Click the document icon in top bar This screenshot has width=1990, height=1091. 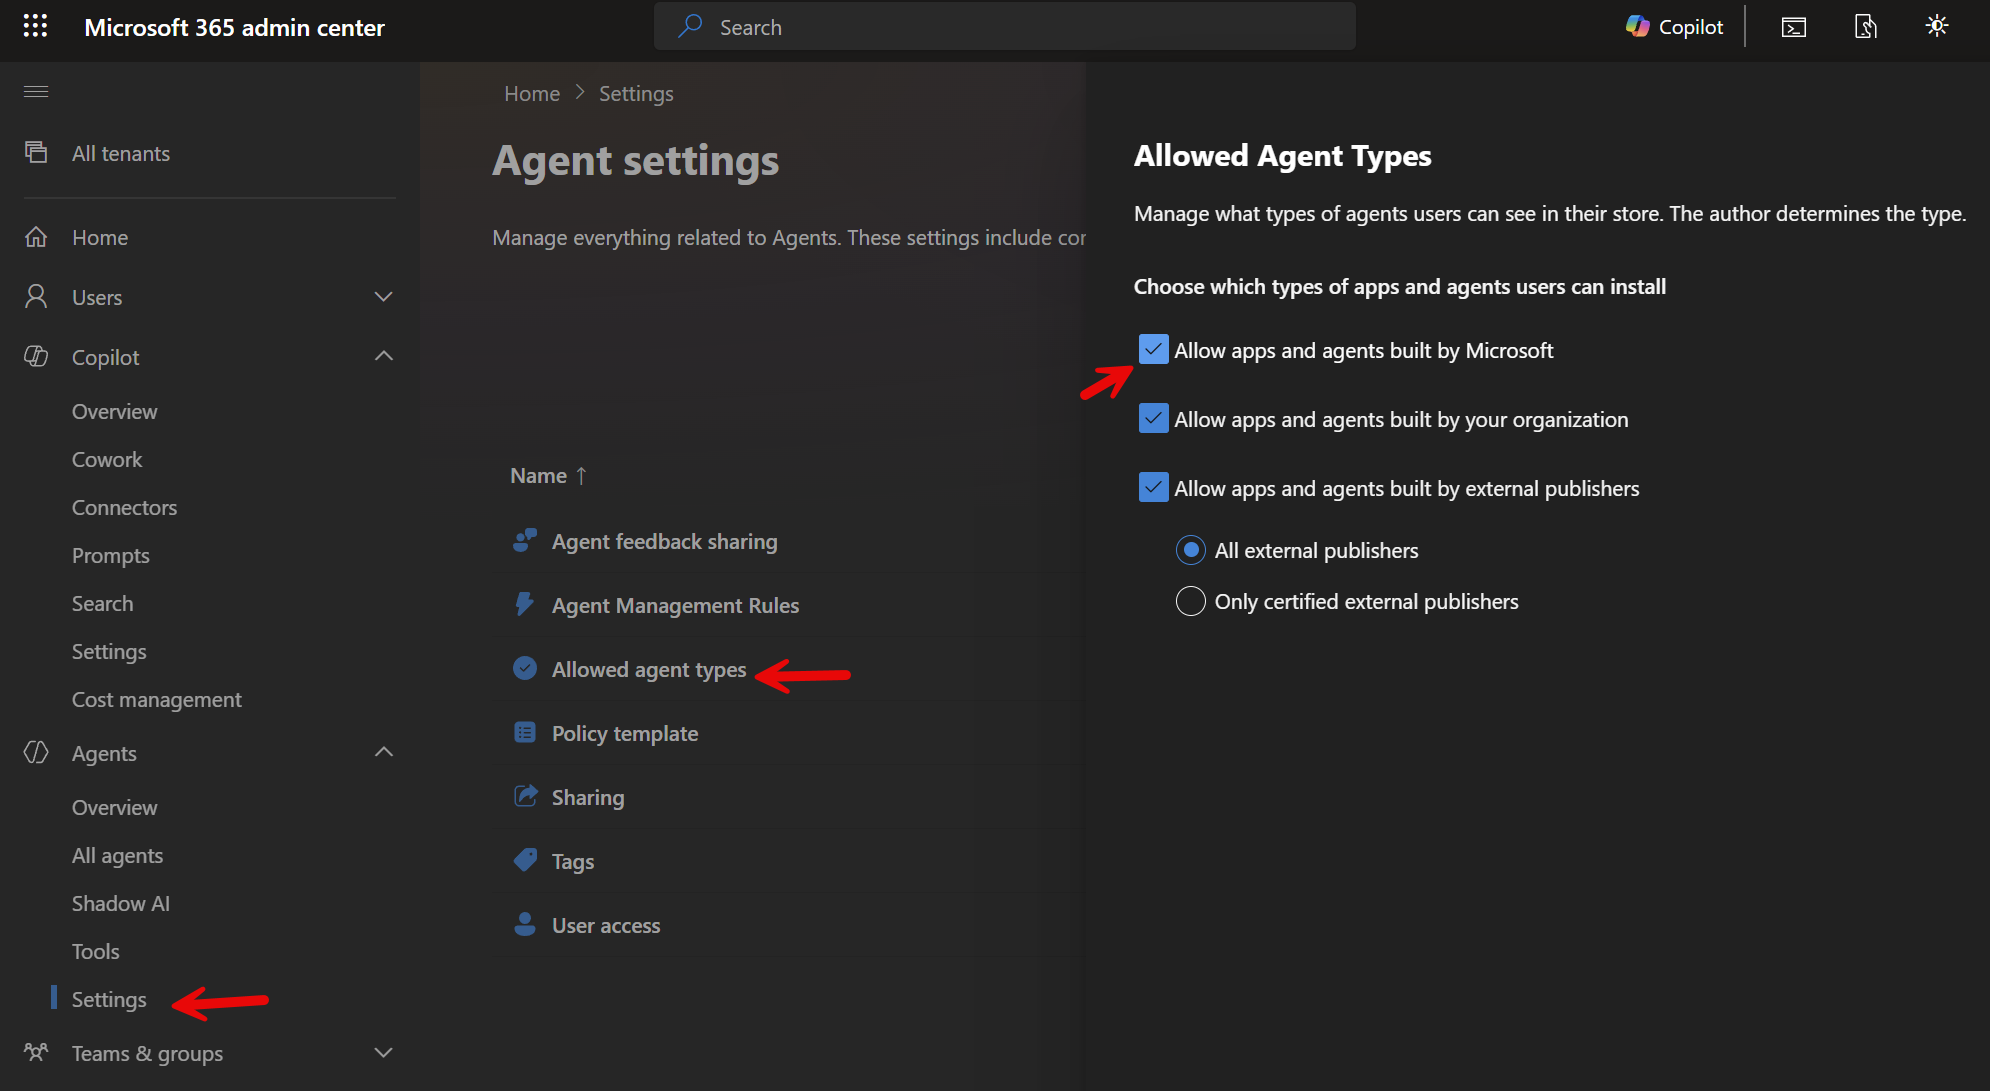click(x=1866, y=27)
